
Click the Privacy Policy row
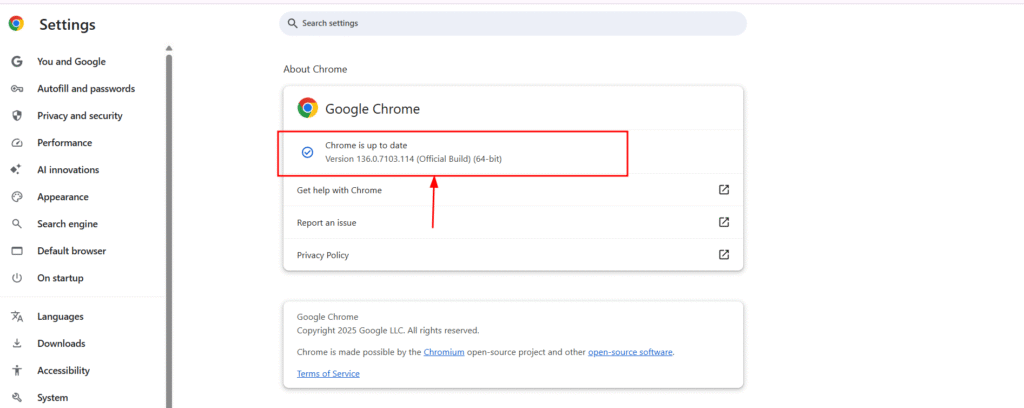pos(513,255)
